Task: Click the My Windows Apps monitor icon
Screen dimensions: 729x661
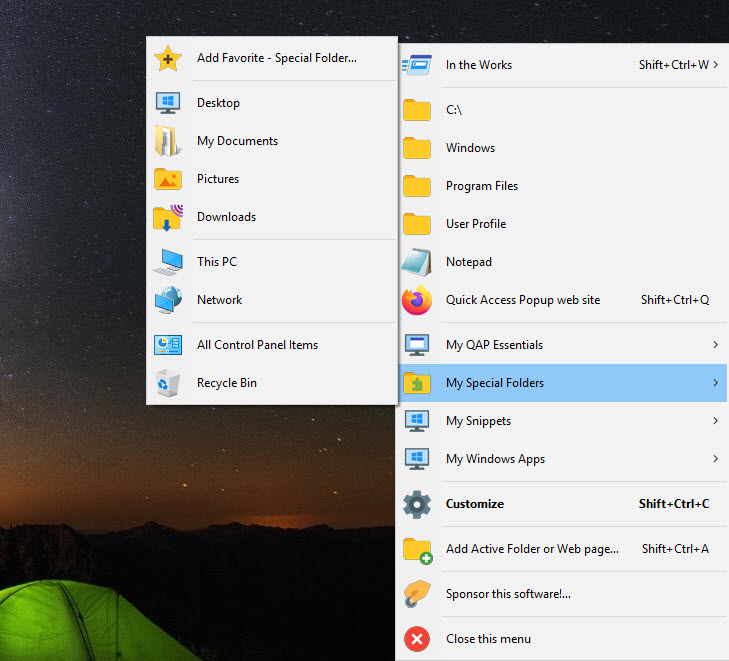Action: click(x=417, y=459)
